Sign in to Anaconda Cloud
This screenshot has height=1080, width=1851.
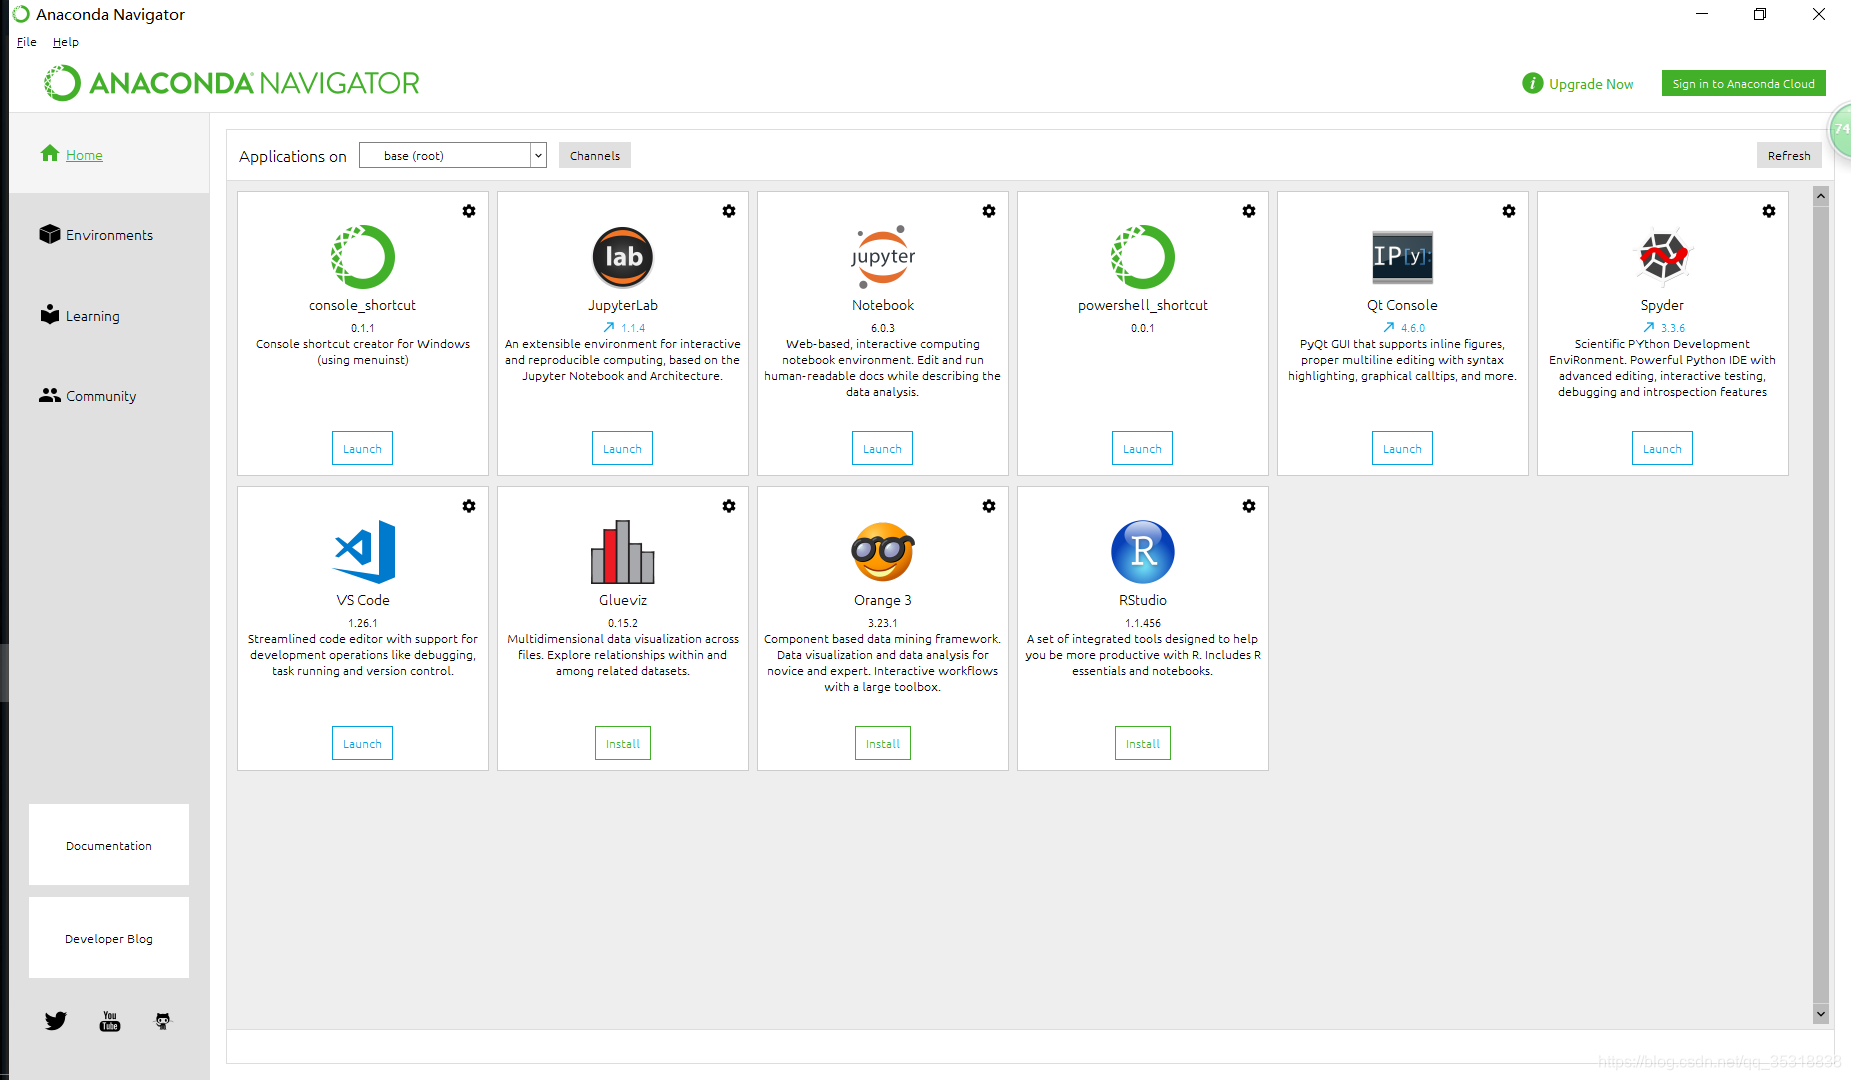[x=1743, y=84]
